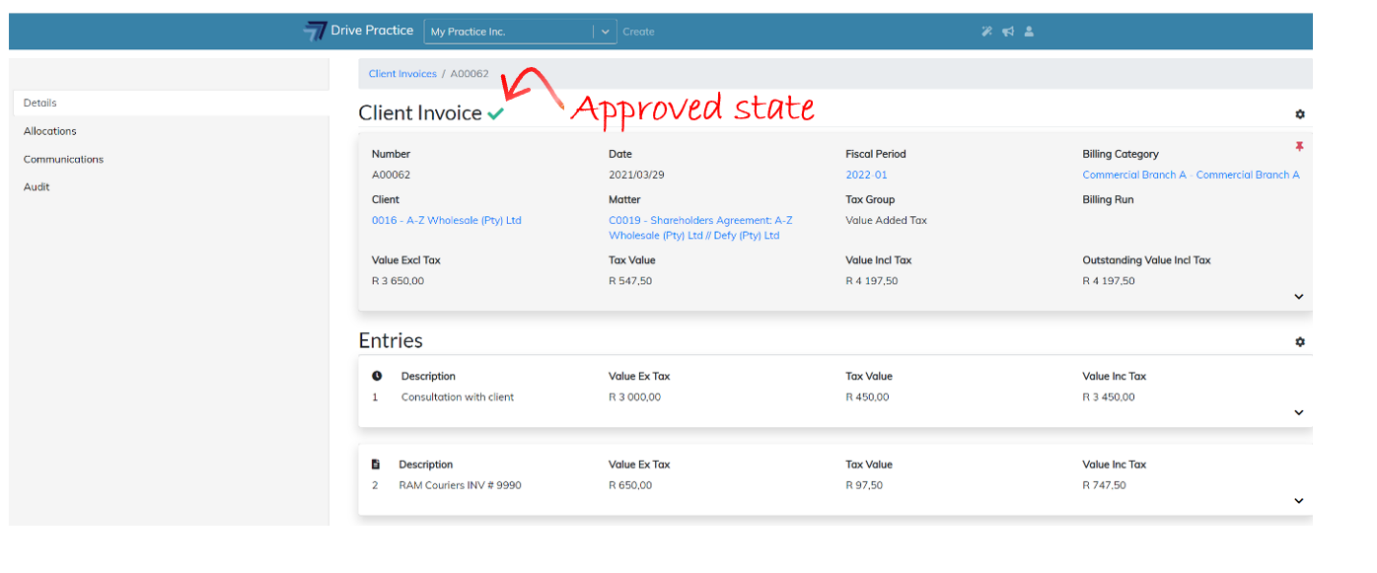Go to Client Invoices breadcrumb link

click(x=402, y=74)
